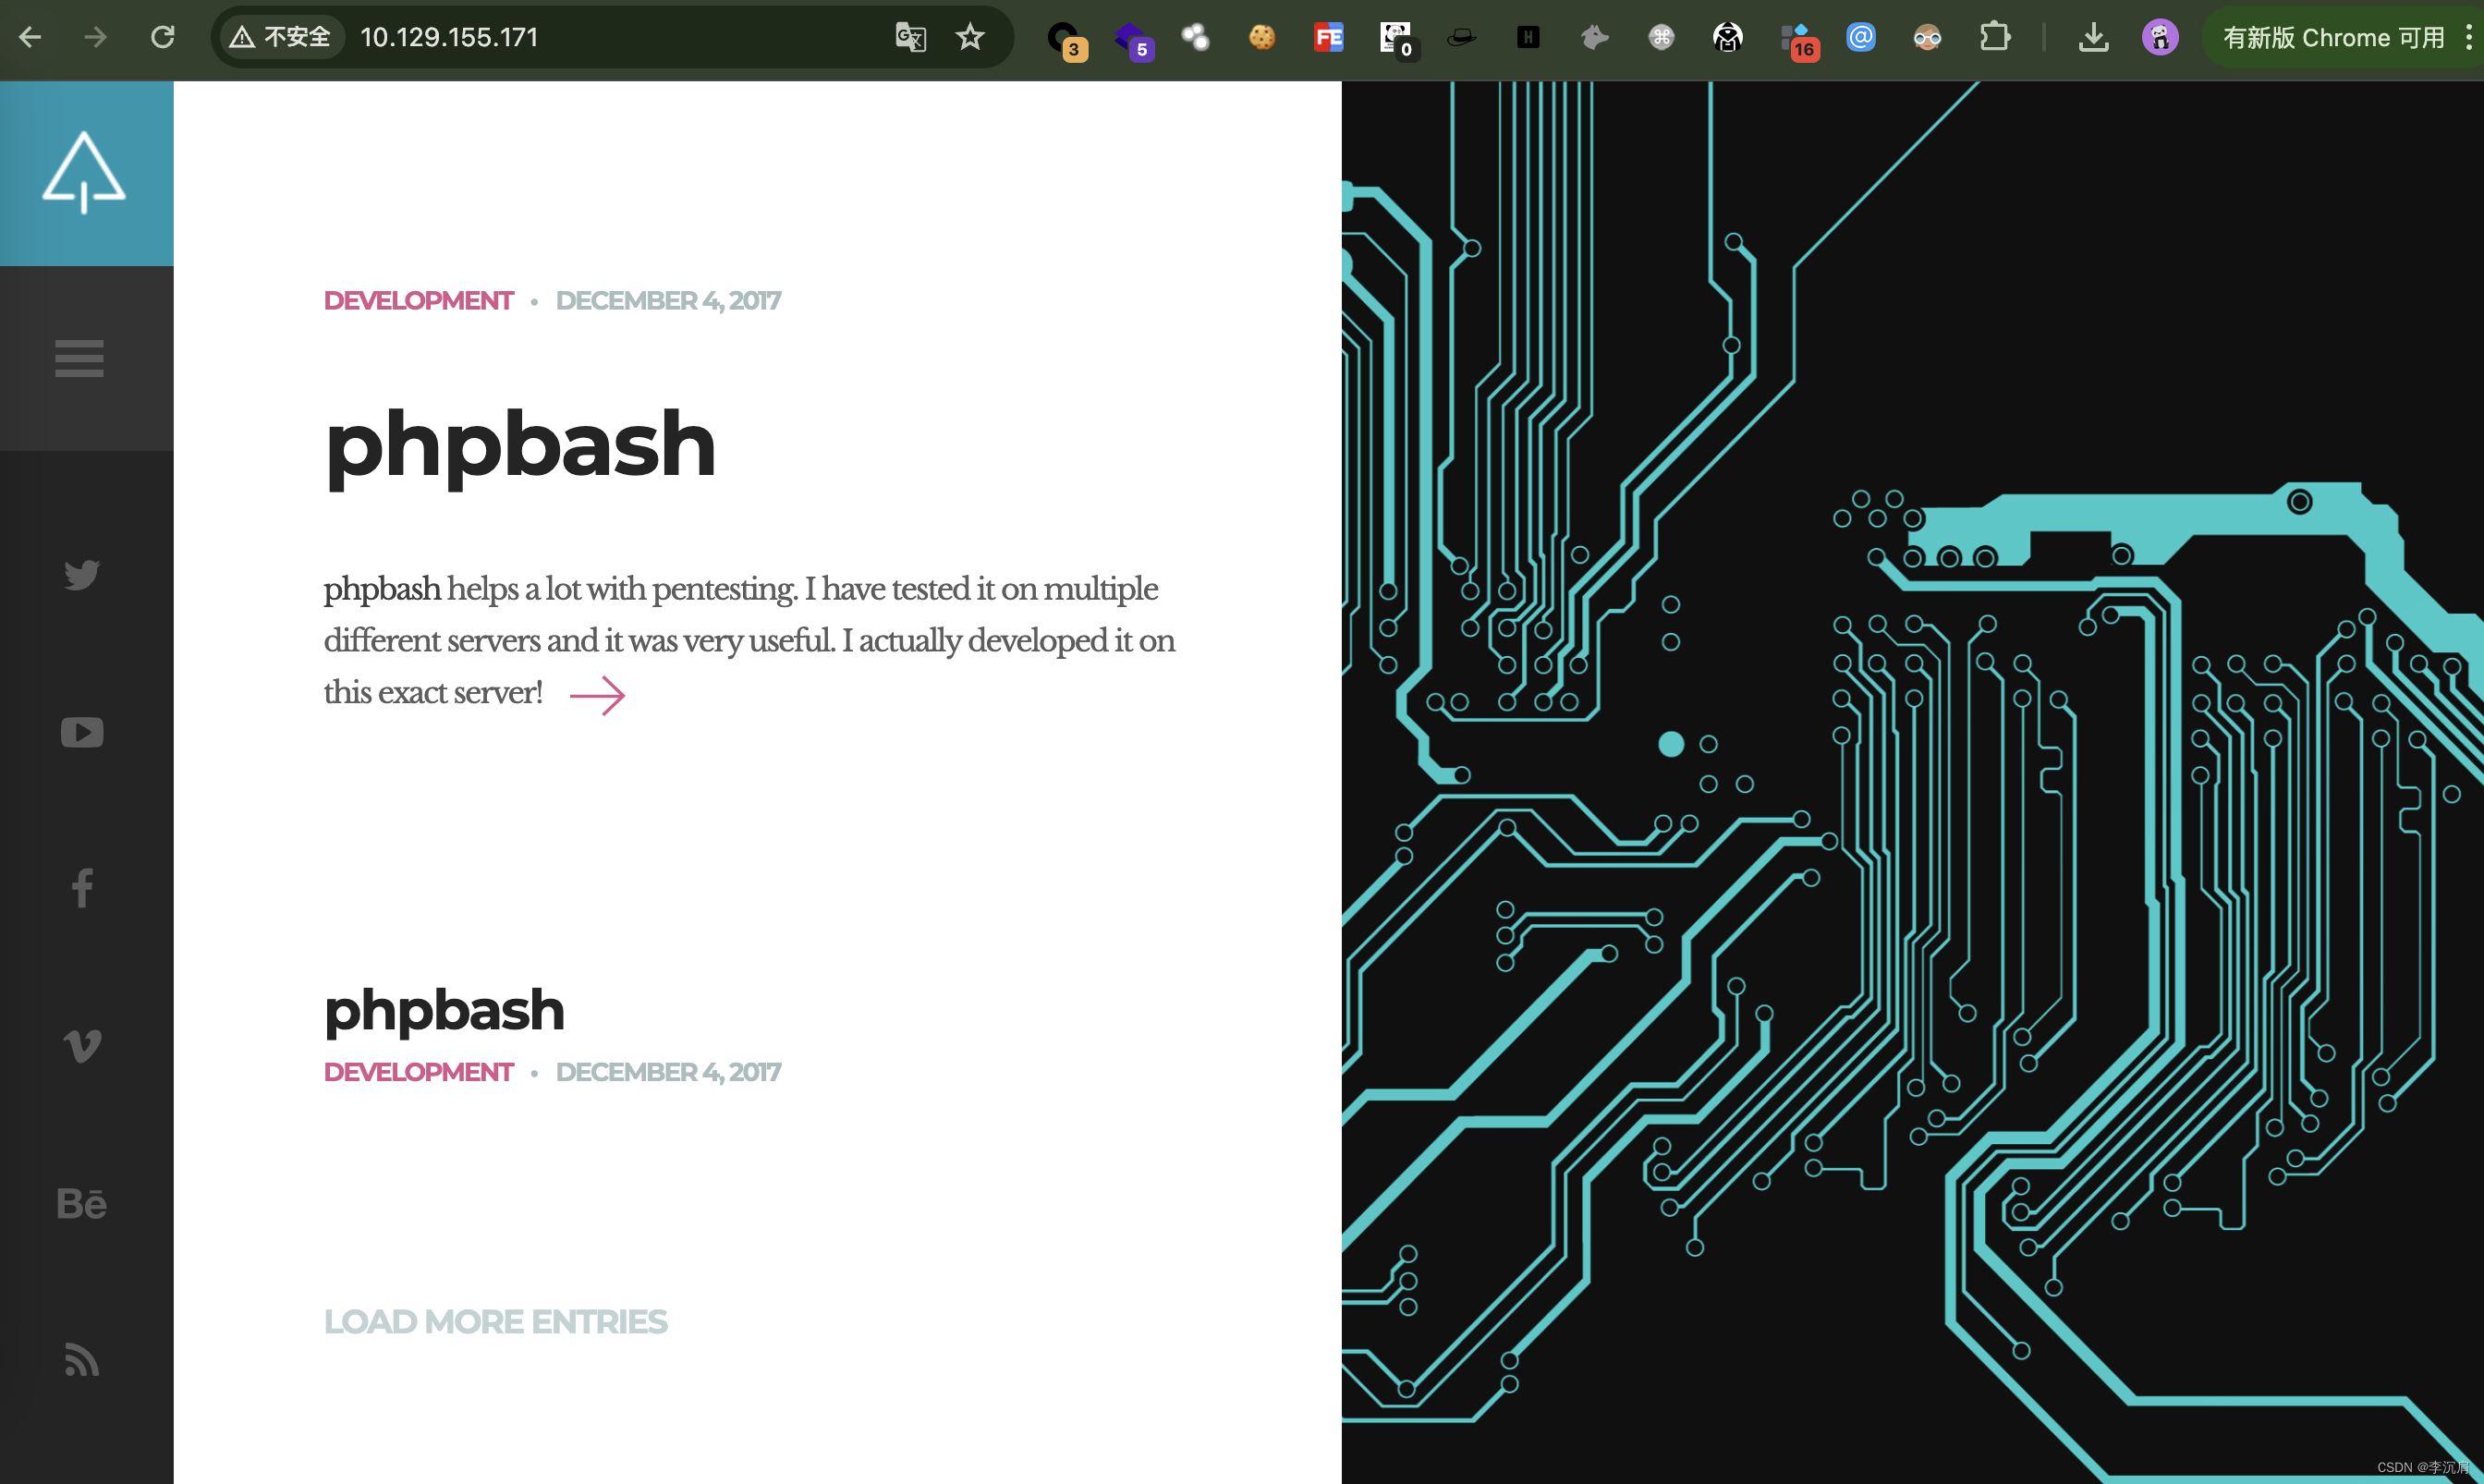Open the cookie editor extension
The image size is (2484, 1484).
tap(1262, 38)
